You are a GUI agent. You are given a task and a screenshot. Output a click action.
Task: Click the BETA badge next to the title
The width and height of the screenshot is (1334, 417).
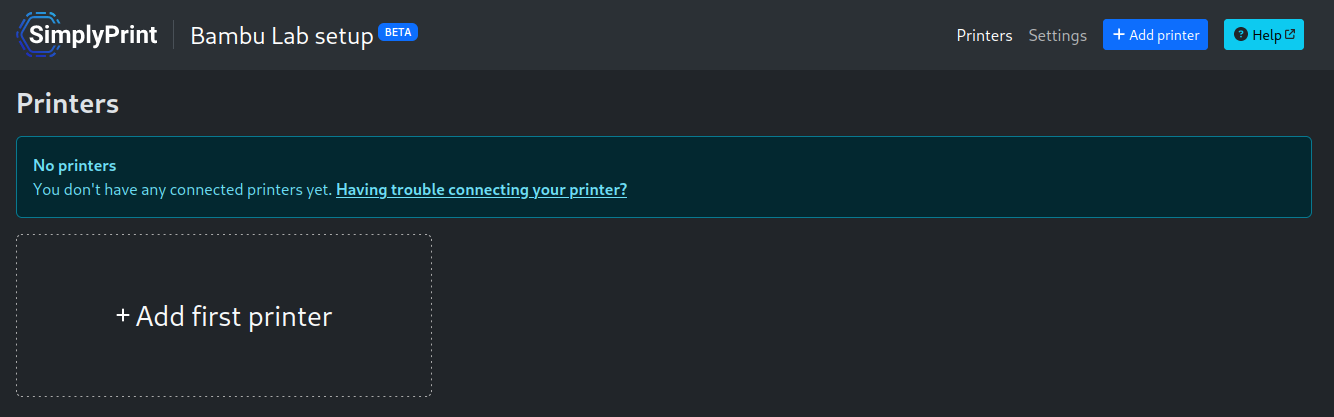click(398, 32)
